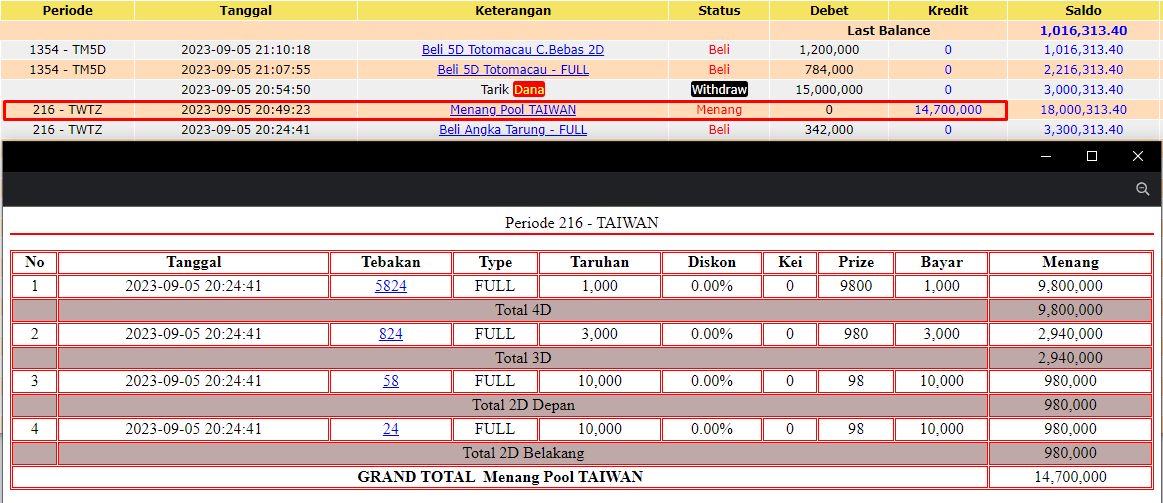Select the Prize column header
This screenshot has width=1163, height=503.
tap(856, 263)
